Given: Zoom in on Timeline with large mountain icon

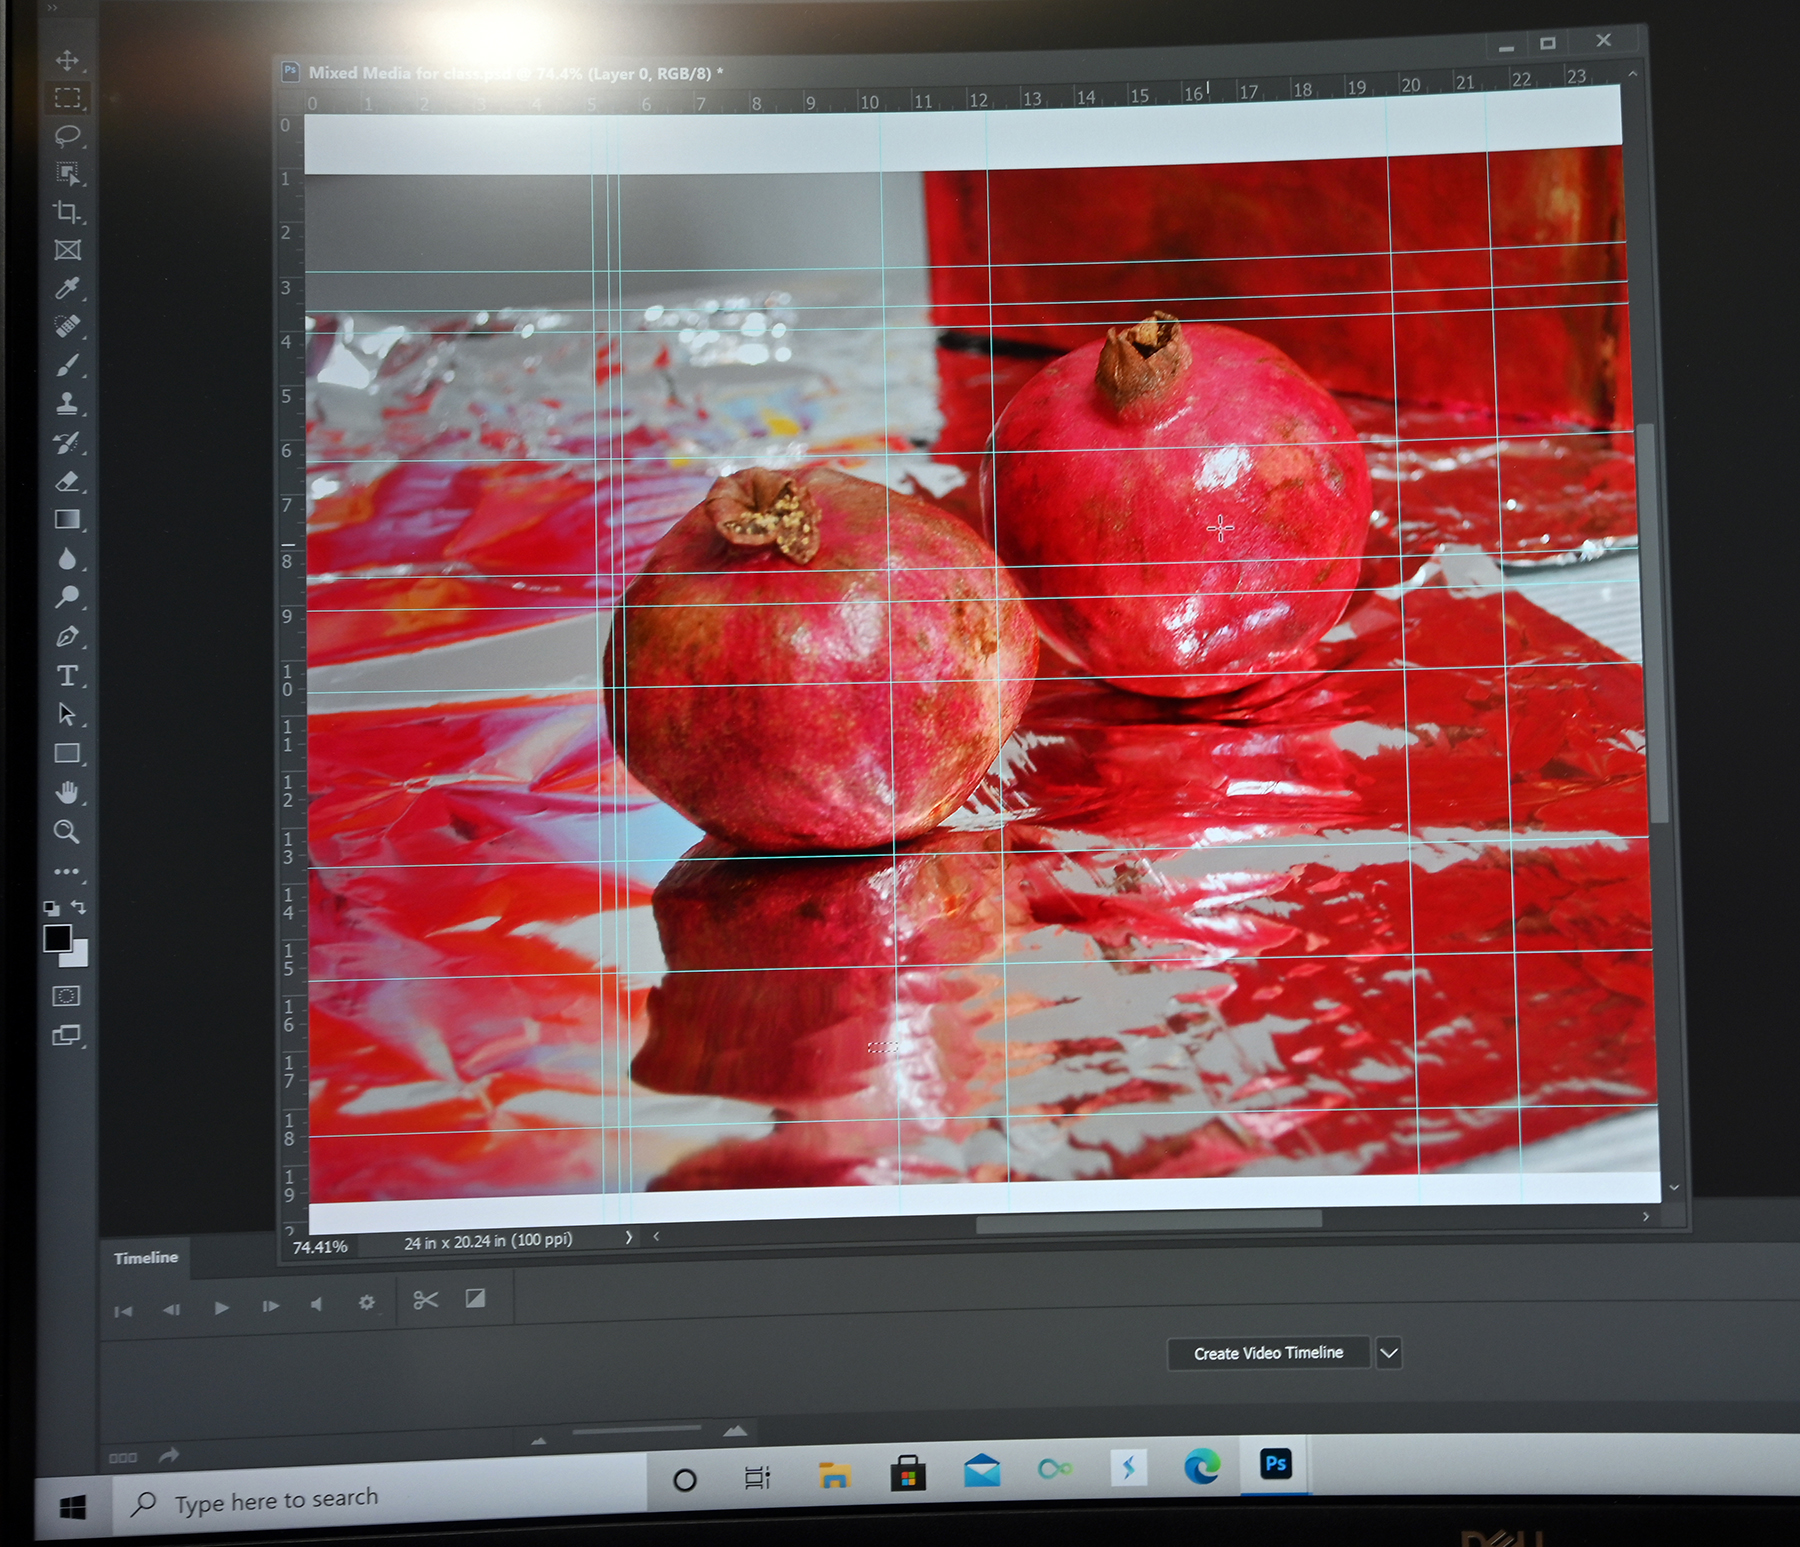Looking at the screenshot, I should coord(735,1432).
